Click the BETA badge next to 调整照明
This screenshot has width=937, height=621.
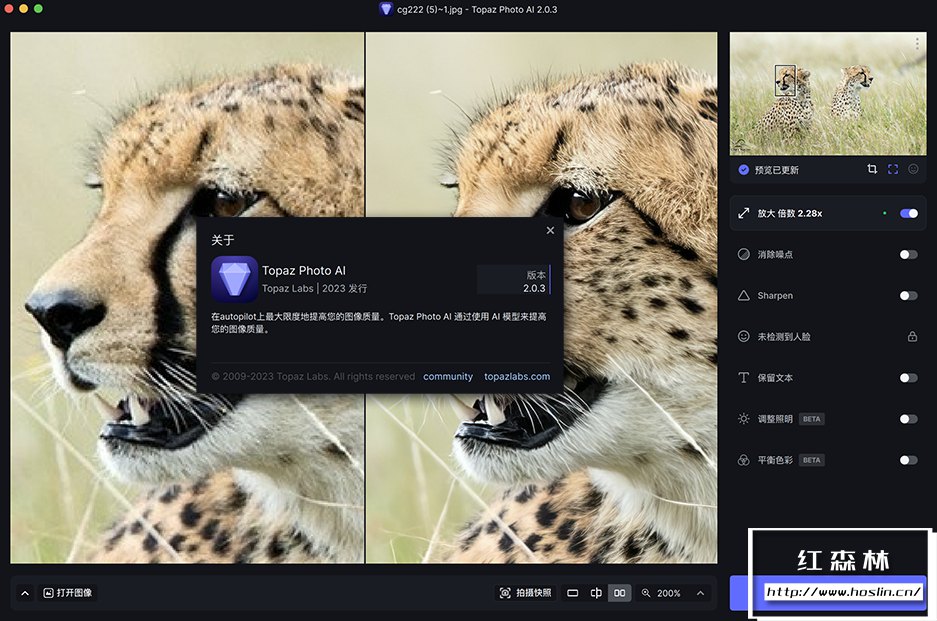click(812, 419)
